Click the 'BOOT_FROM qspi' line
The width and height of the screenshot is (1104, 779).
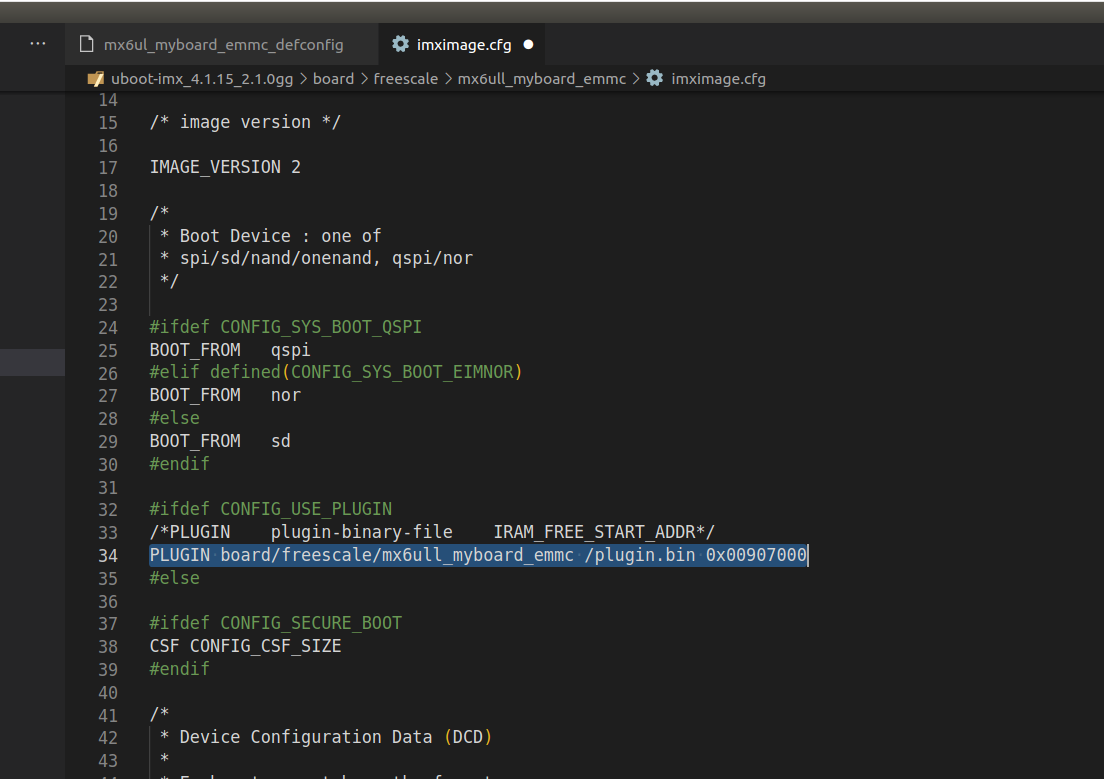(x=230, y=350)
